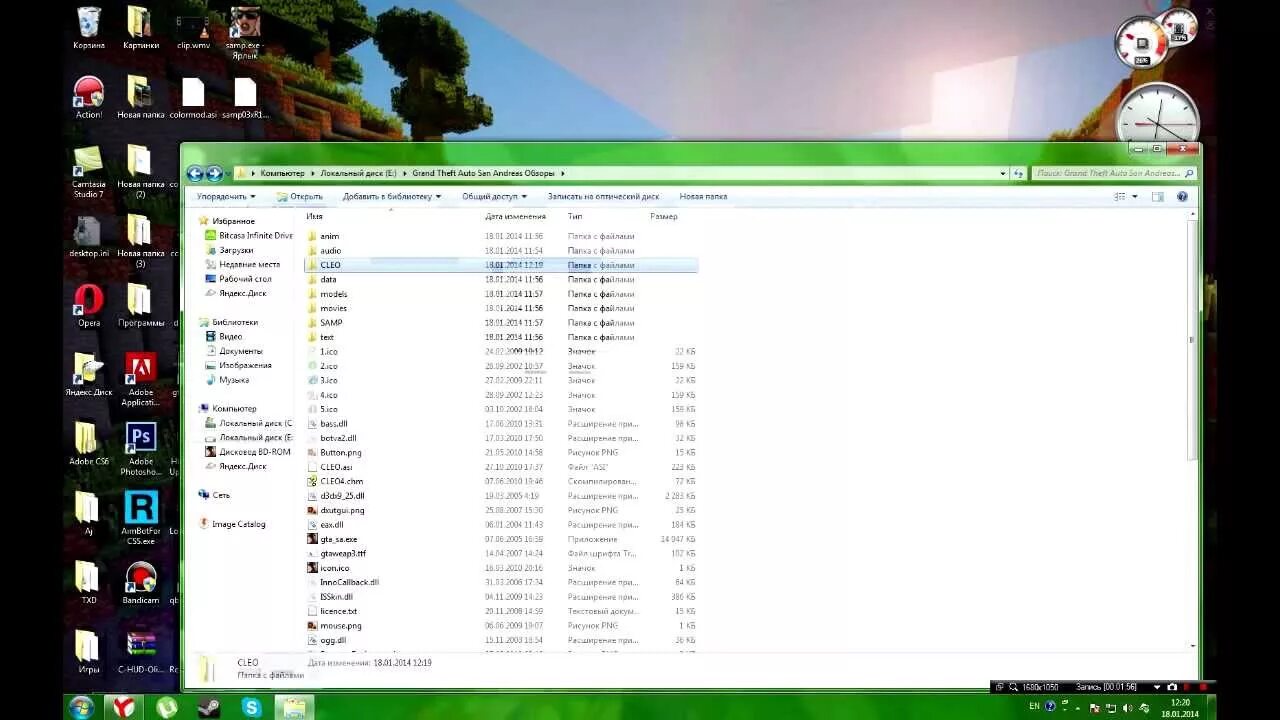1280x720 pixels.
Task: Open the Игры folder on desktop
Action: coord(89,652)
